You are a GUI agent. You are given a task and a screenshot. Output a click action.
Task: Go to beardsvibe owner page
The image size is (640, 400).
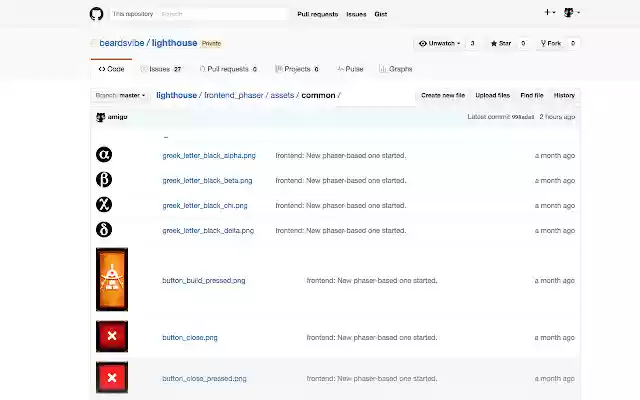coord(122,43)
